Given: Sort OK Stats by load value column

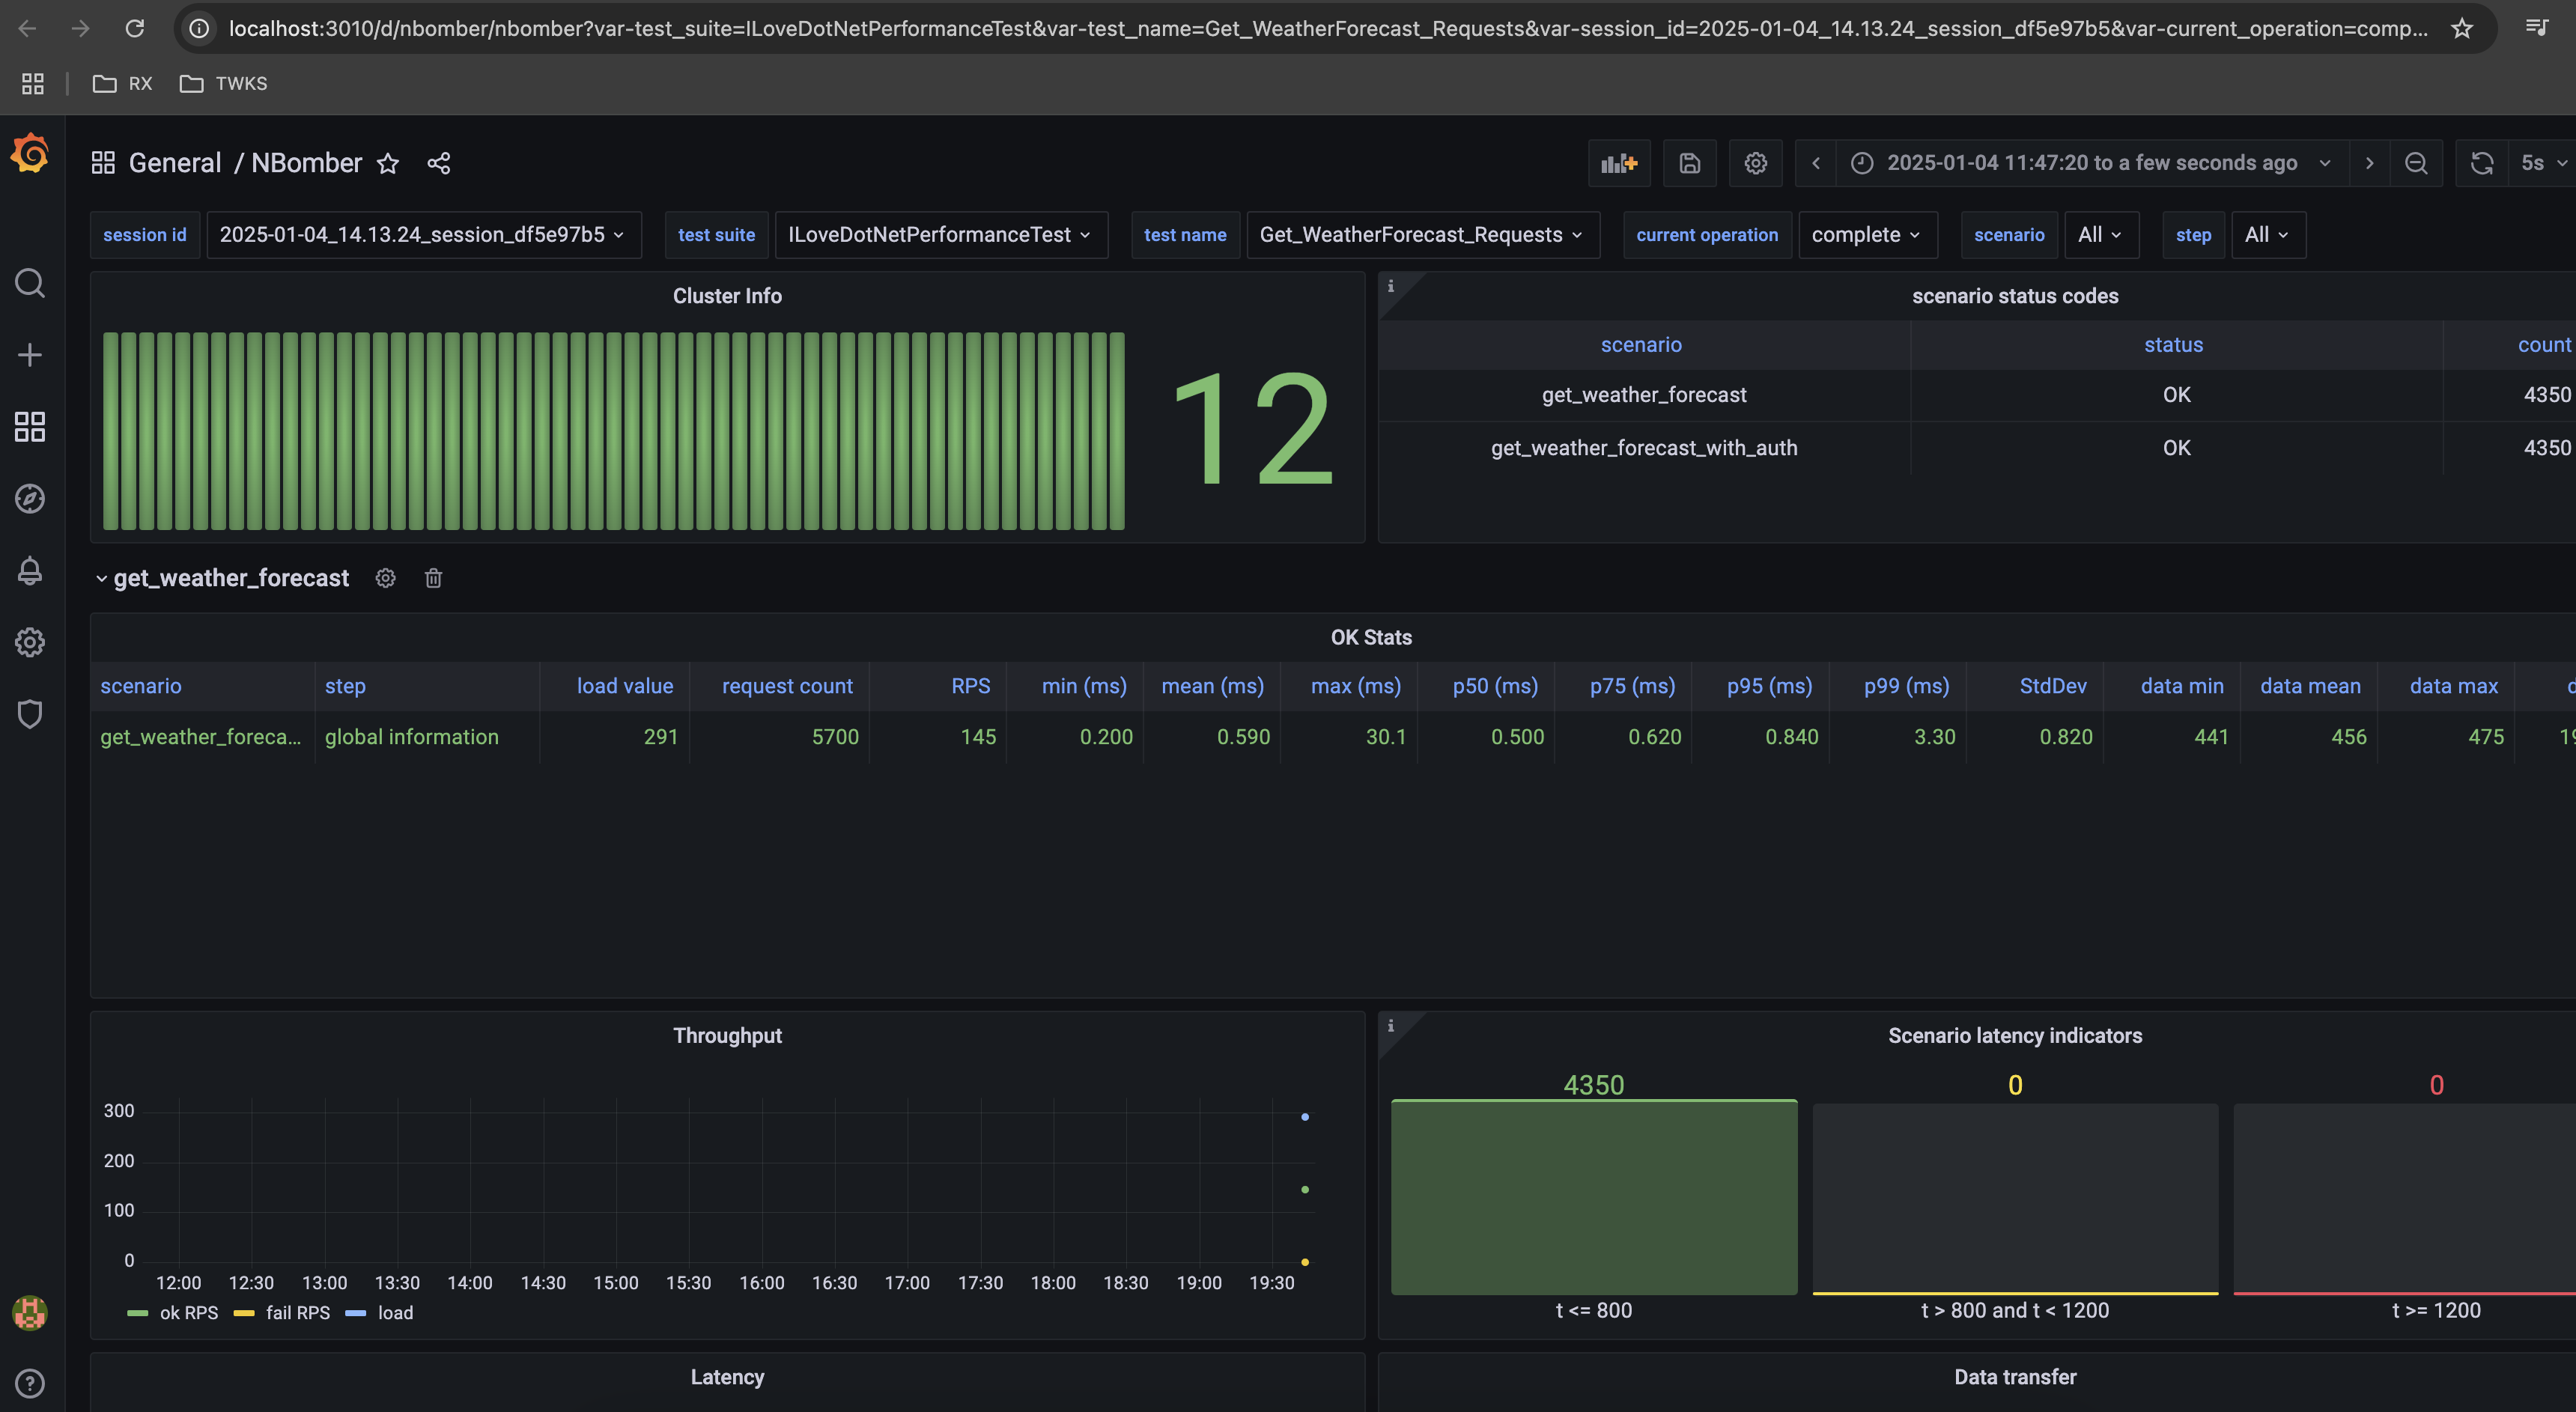Looking at the screenshot, I should (625, 686).
